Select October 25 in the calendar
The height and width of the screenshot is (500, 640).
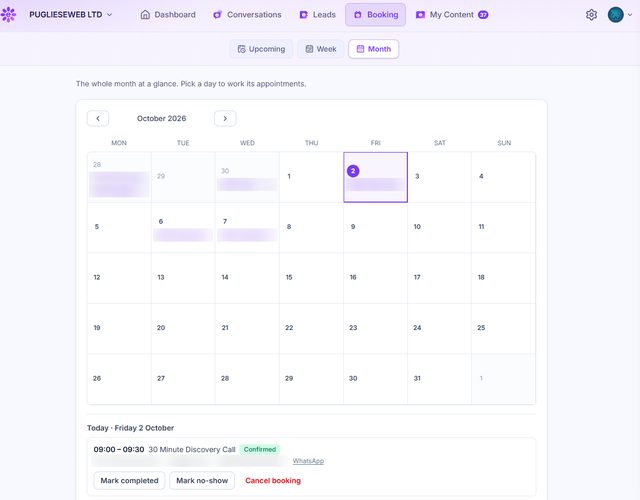pos(504,329)
